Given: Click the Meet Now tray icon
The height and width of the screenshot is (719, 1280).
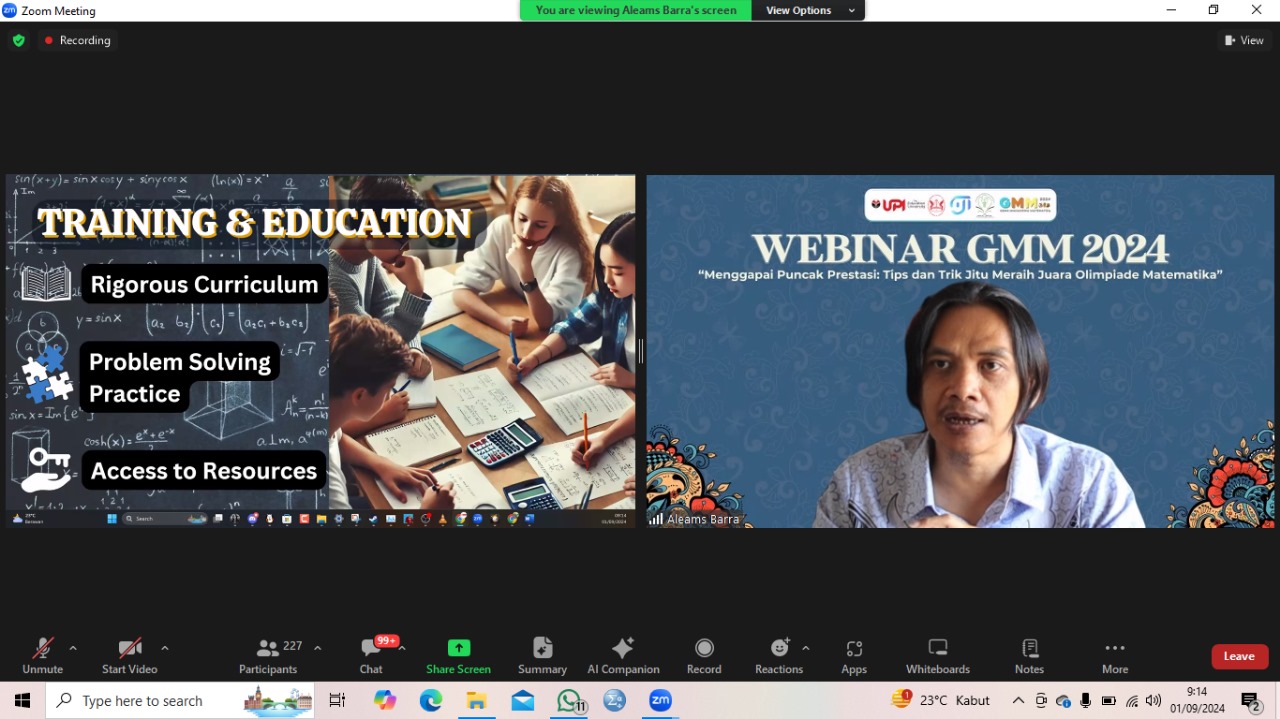Looking at the screenshot, I should (1041, 701).
